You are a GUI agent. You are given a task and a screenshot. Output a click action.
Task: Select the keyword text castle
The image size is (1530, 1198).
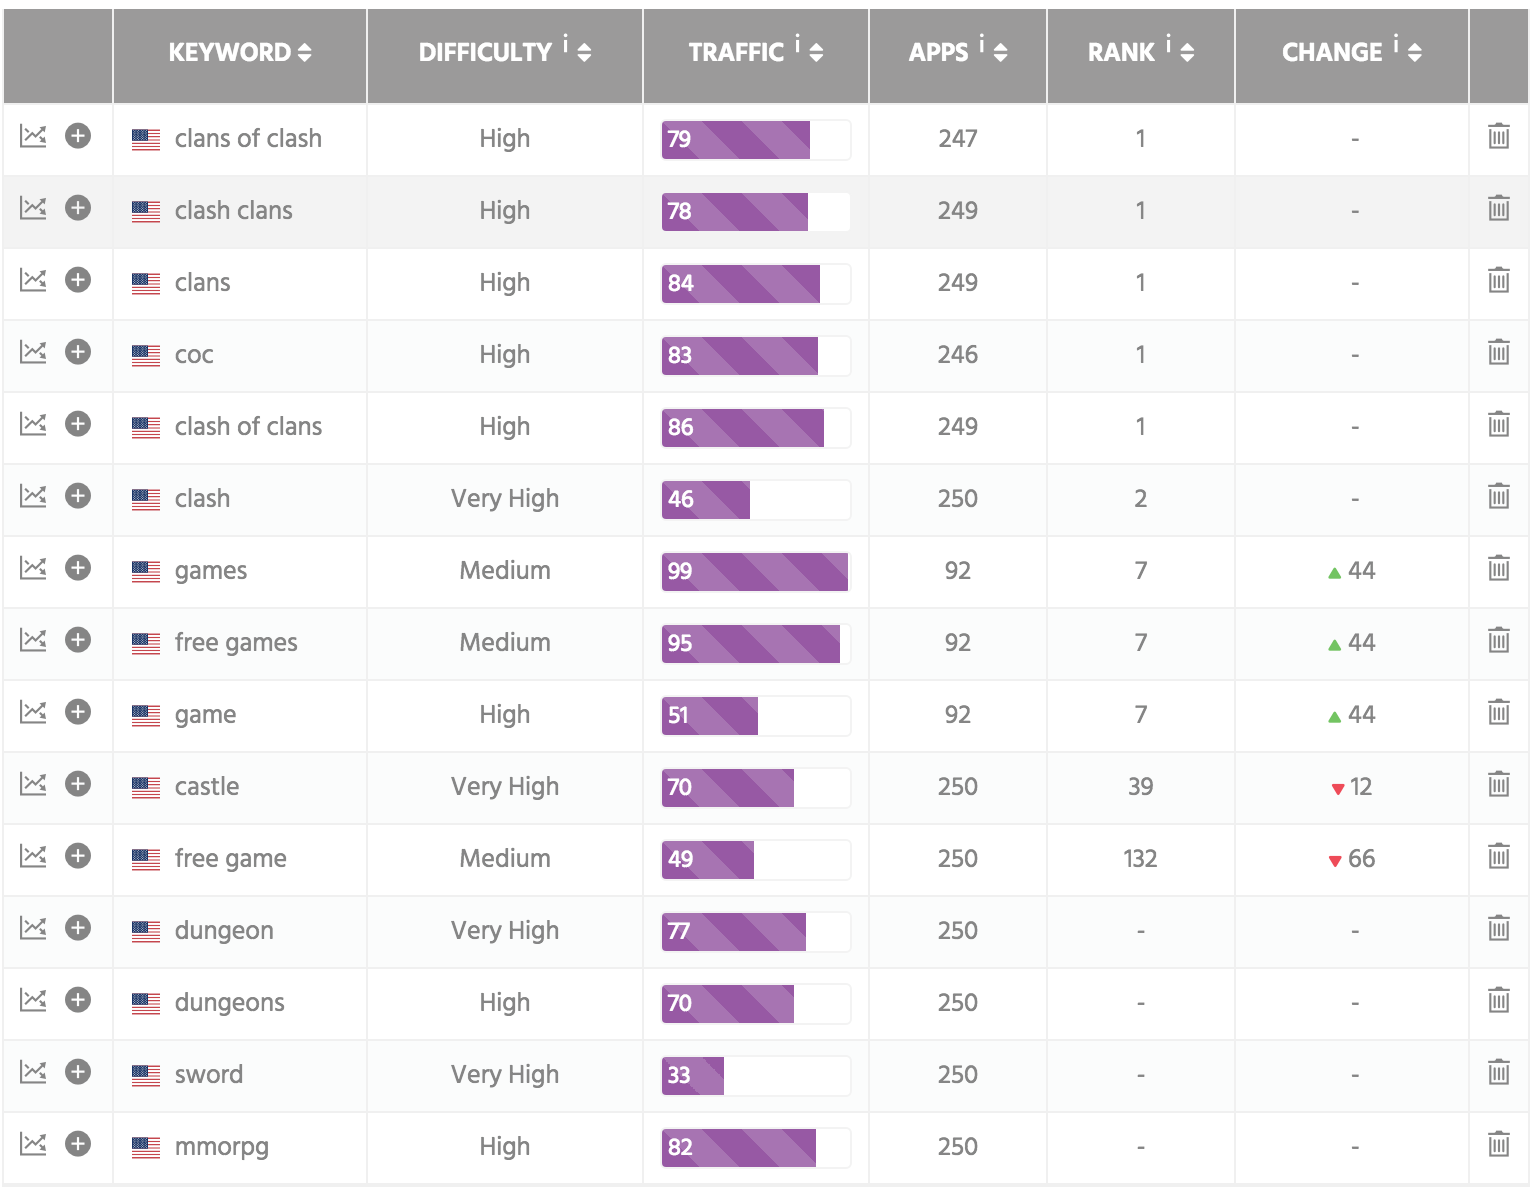tap(207, 786)
